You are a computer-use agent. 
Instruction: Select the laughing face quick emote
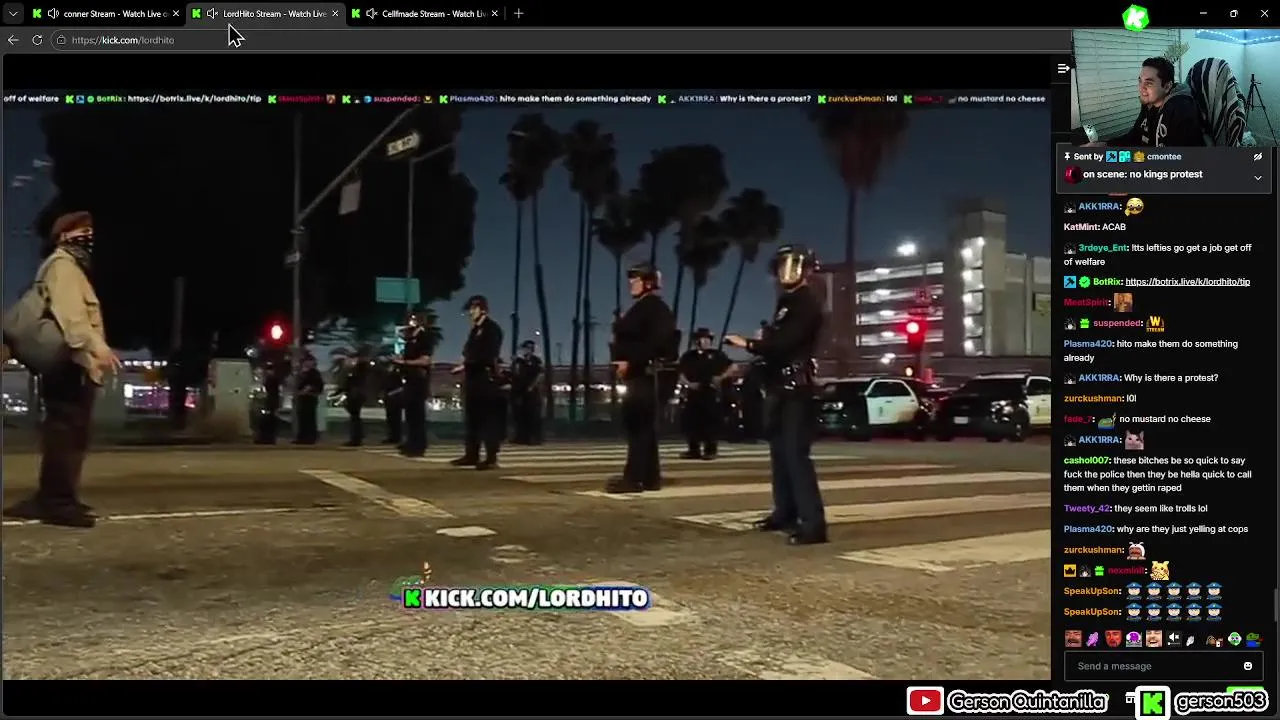point(1154,639)
